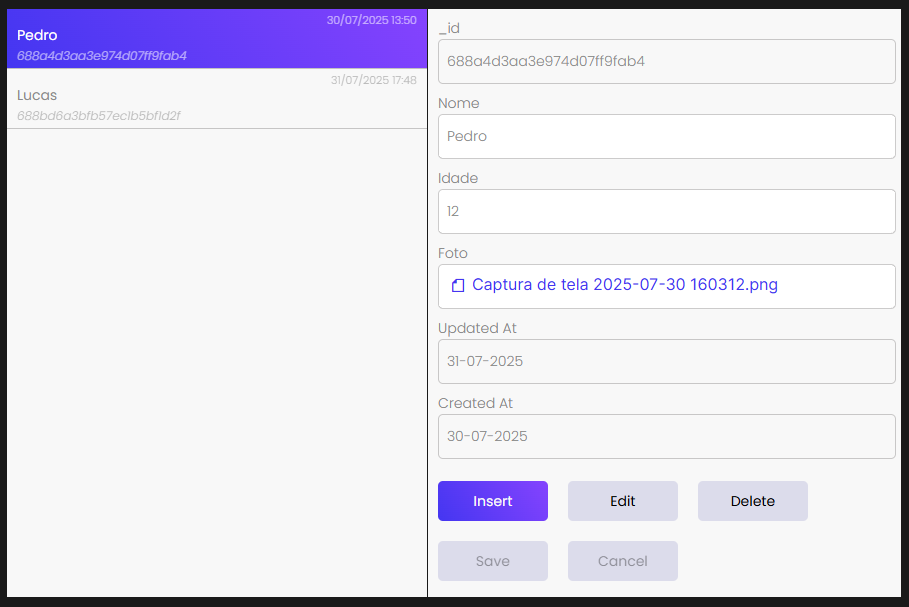Viewport: 909px width, 607px height.
Task: Click the Nome field containing Pedro
Action: (666, 136)
